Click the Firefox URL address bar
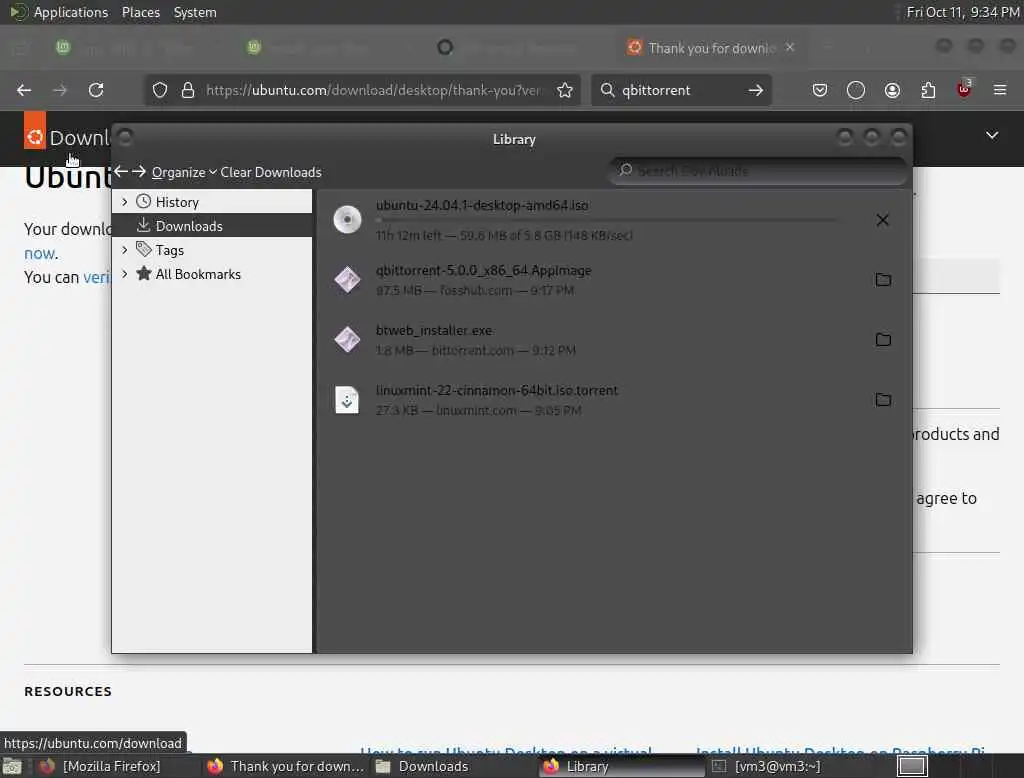 [363, 90]
